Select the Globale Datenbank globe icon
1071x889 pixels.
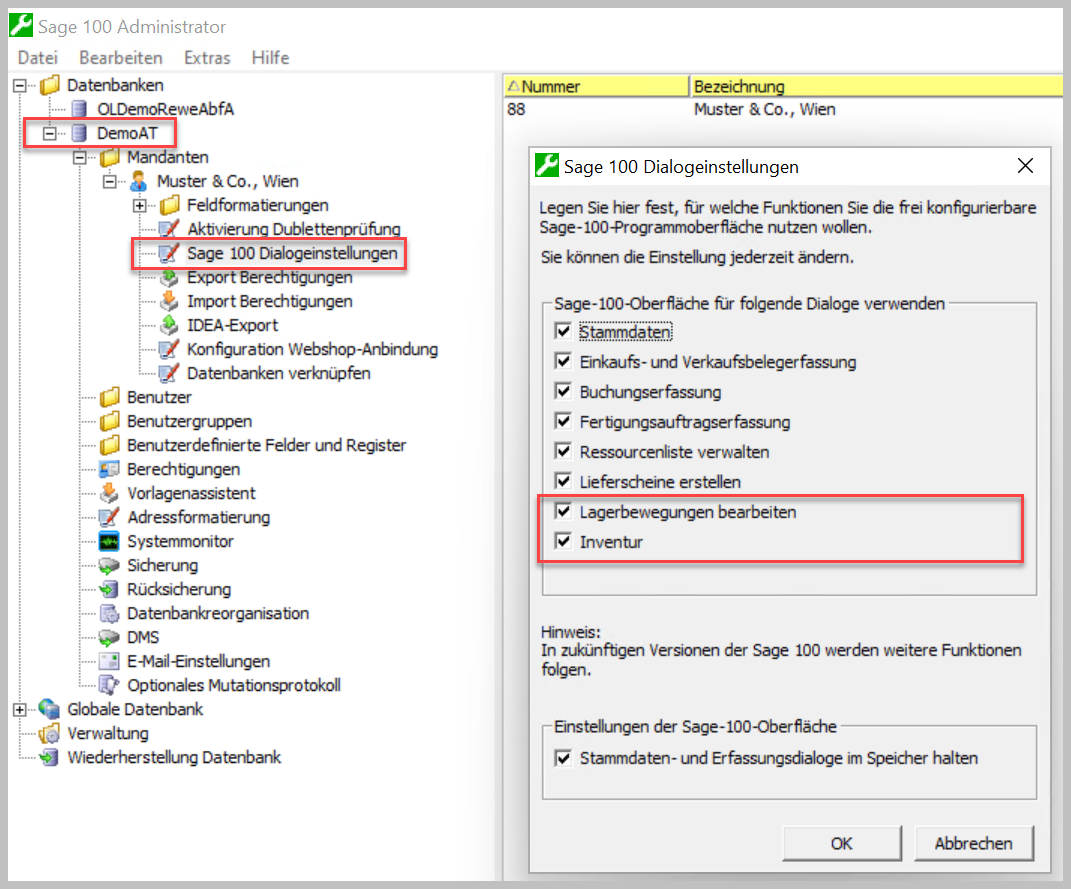[49, 709]
